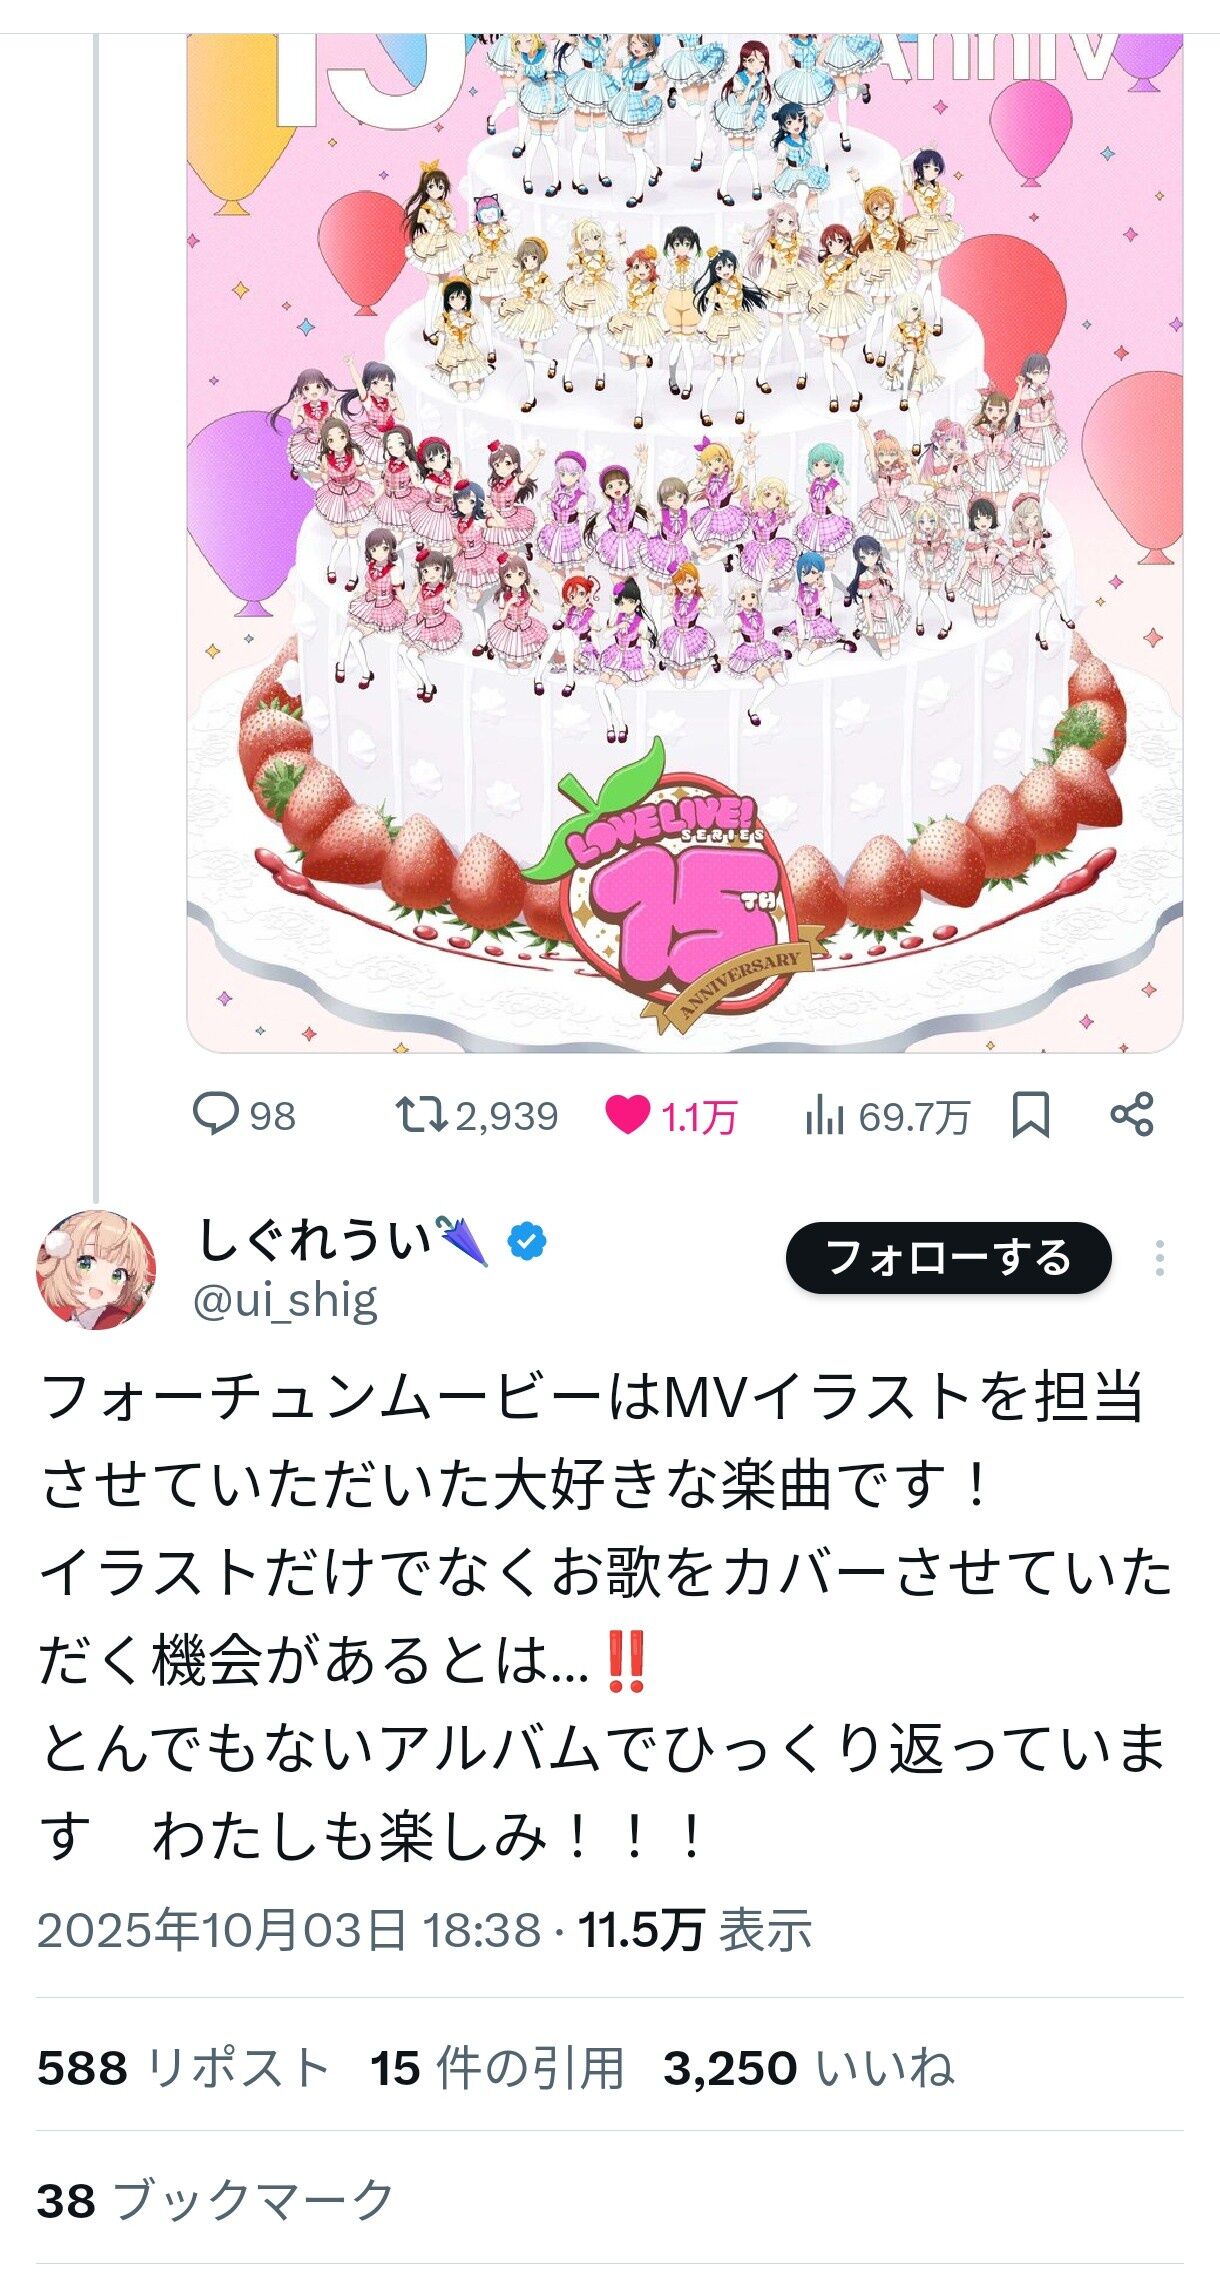Open the @ui_shig handle link

coord(285,1301)
